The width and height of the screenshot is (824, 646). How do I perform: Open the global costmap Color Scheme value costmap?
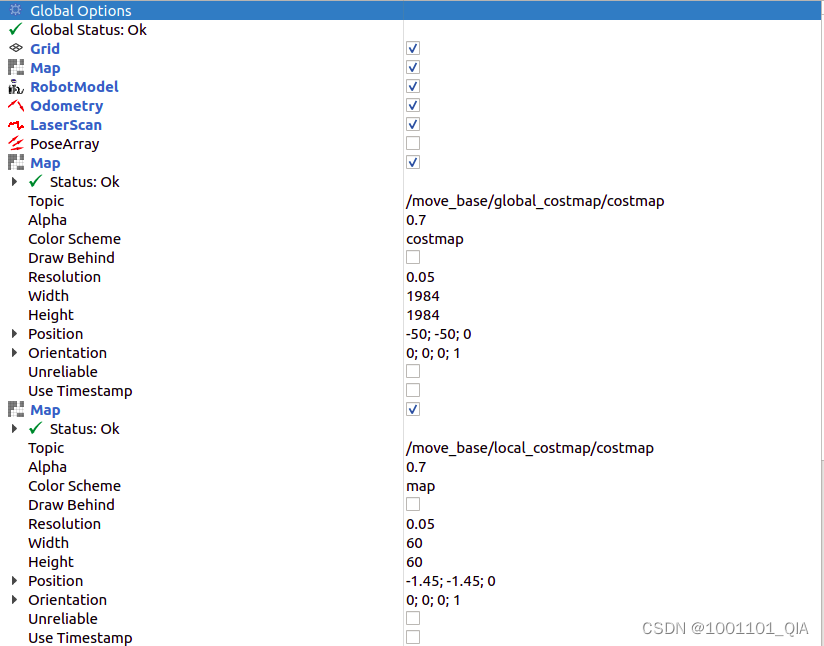coord(435,239)
